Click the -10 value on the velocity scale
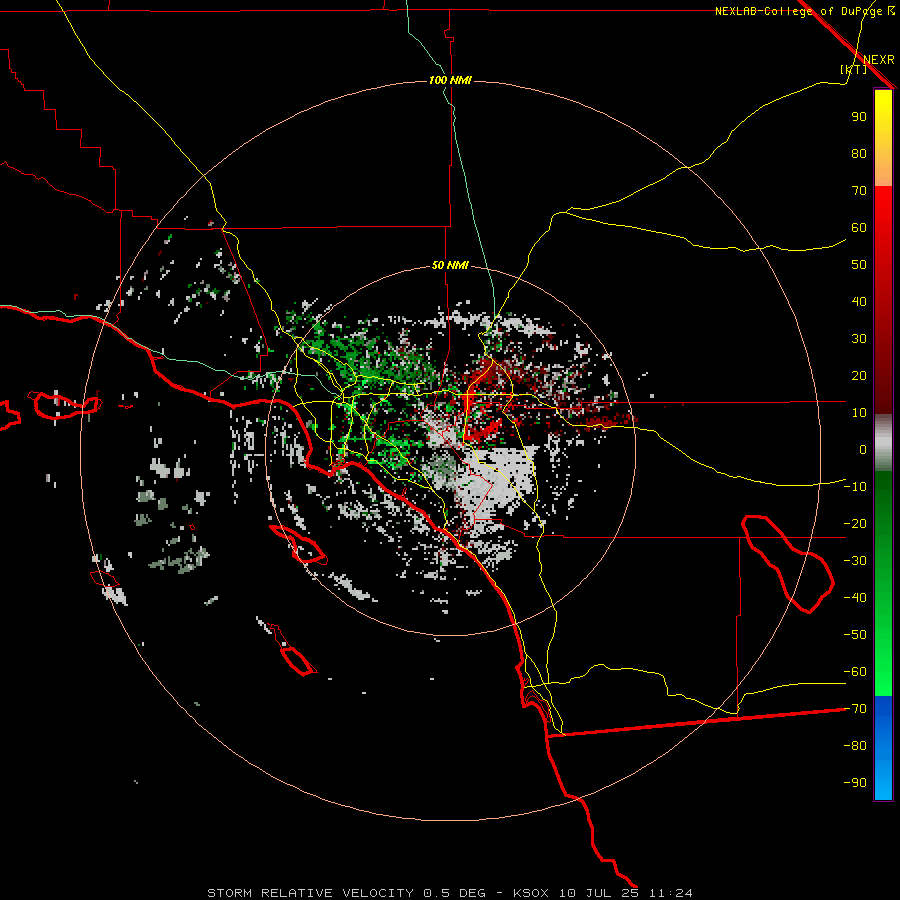 pyautogui.click(x=855, y=487)
